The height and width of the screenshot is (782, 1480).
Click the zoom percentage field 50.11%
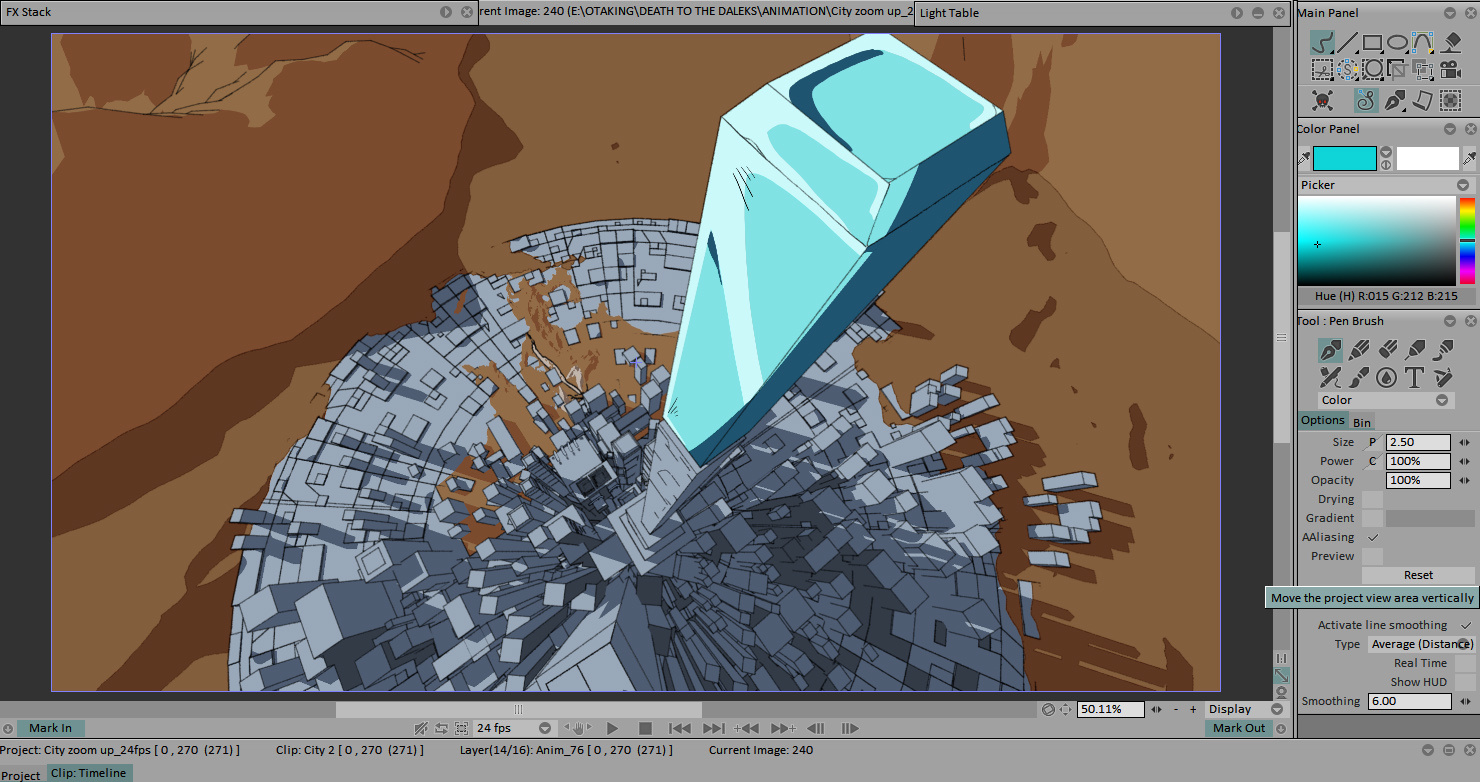coord(1112,709)
